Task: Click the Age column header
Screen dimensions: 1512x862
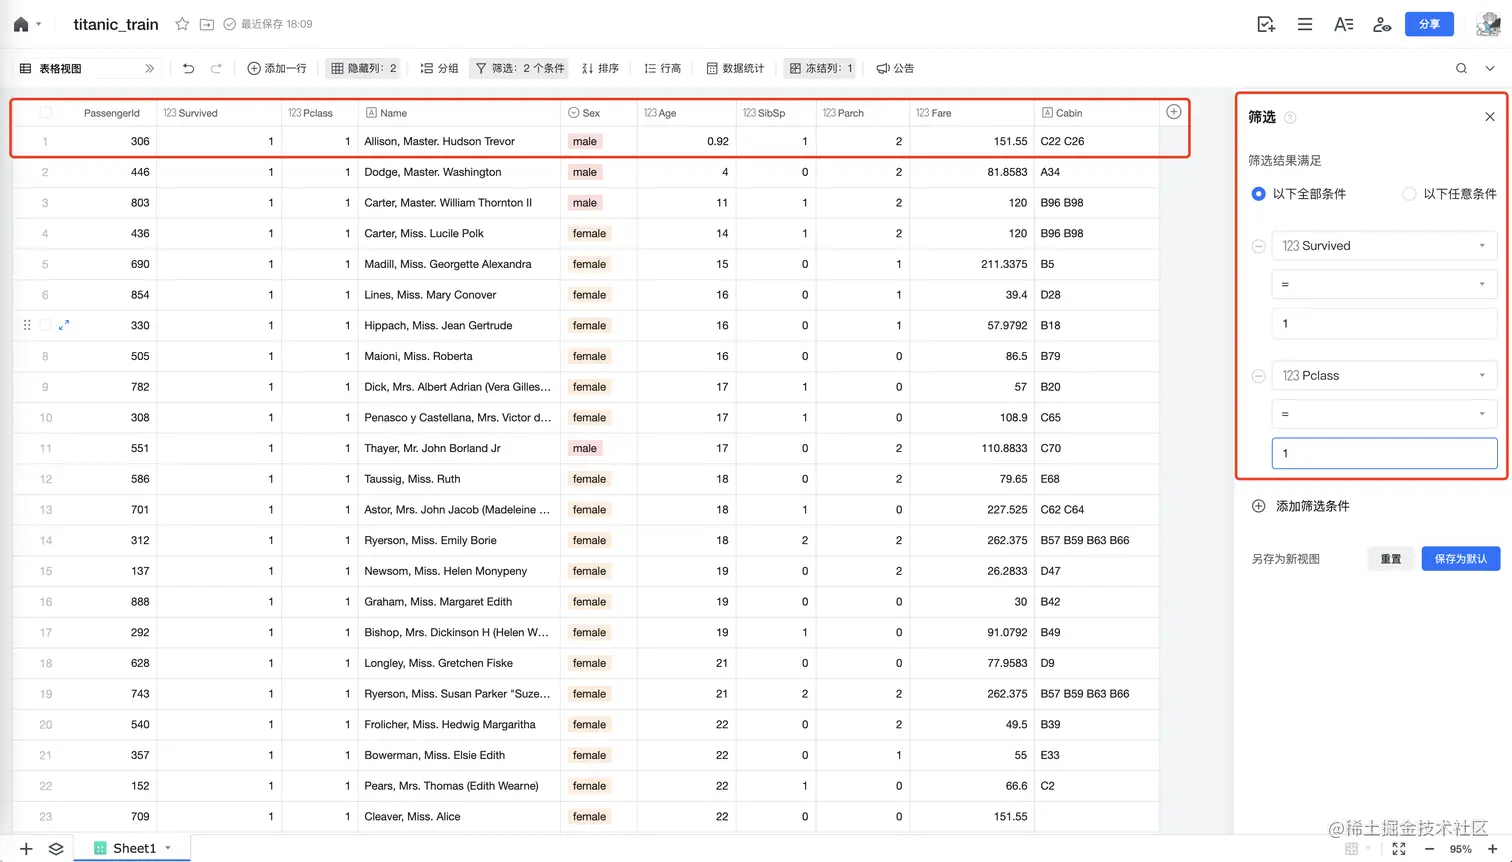Action: click(686, 113)
